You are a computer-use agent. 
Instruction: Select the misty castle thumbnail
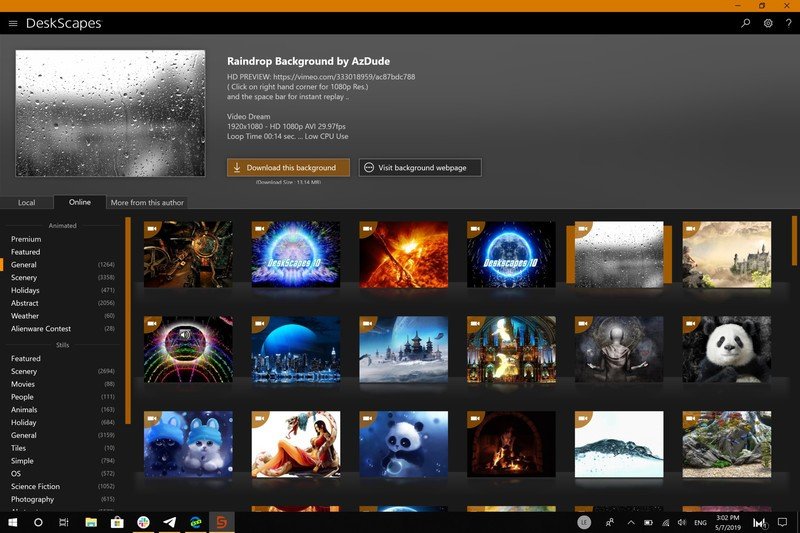(x=727, y=254)
